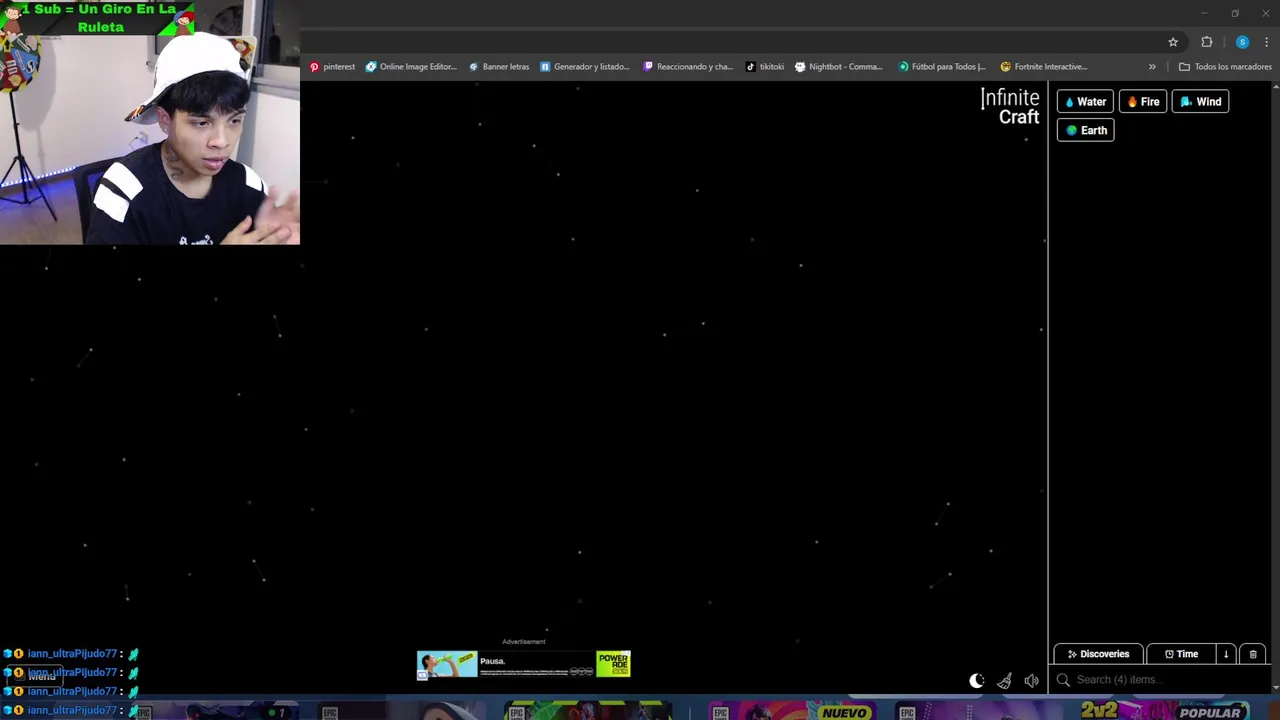Click the Infinite Craft logo
The image size is (1280, 720).
coord(1010,106)
